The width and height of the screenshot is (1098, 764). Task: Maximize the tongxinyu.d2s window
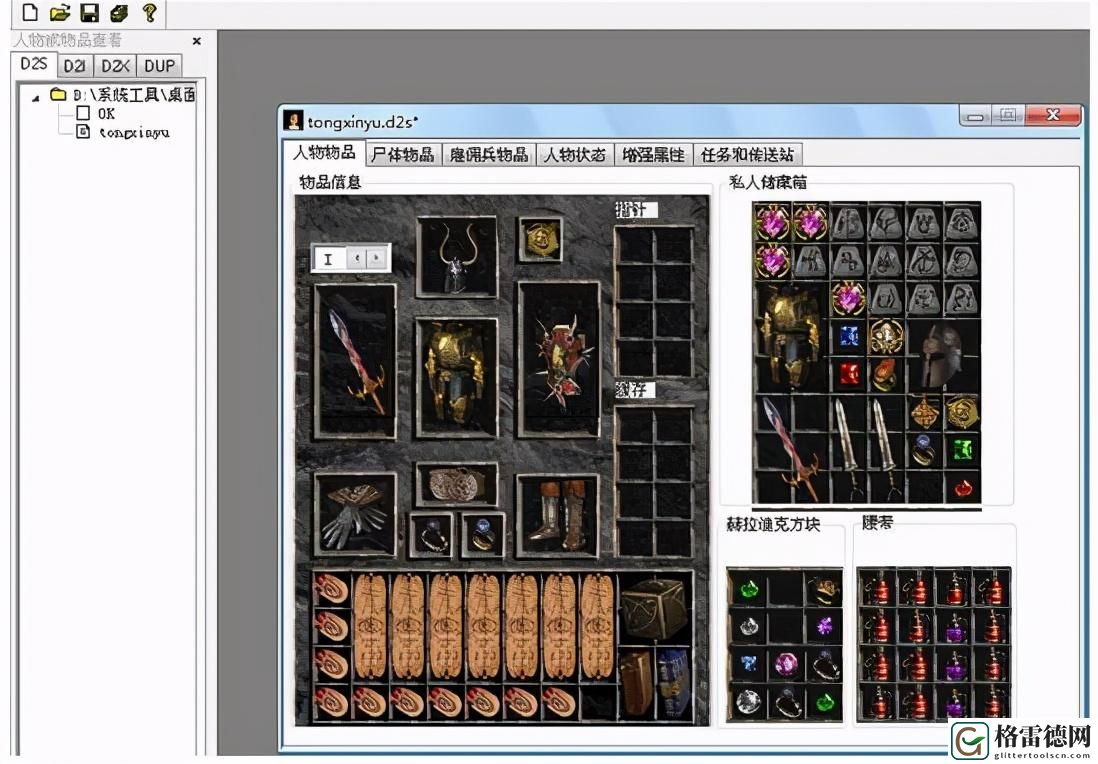[1008, 116]
